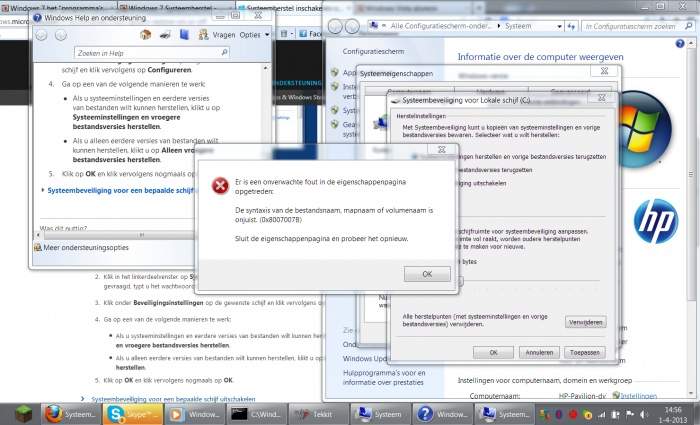Click OK in the error message dialog
This screenshot has width=700, height=425.
[427, 274]
